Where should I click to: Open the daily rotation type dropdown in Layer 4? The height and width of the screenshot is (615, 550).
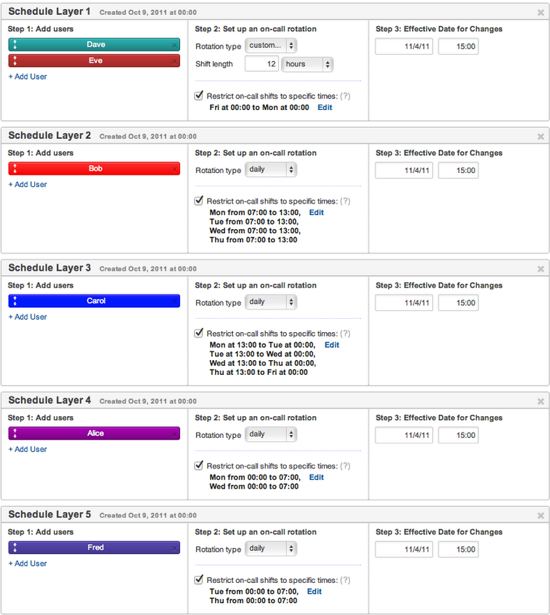(x=271, y=434)
